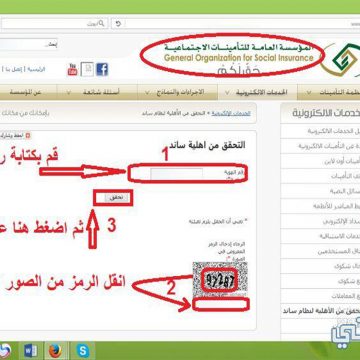The image size is (360, 360).
Task: Click the ID number input field
Action: pyautogui.click(x=176, y=174)
